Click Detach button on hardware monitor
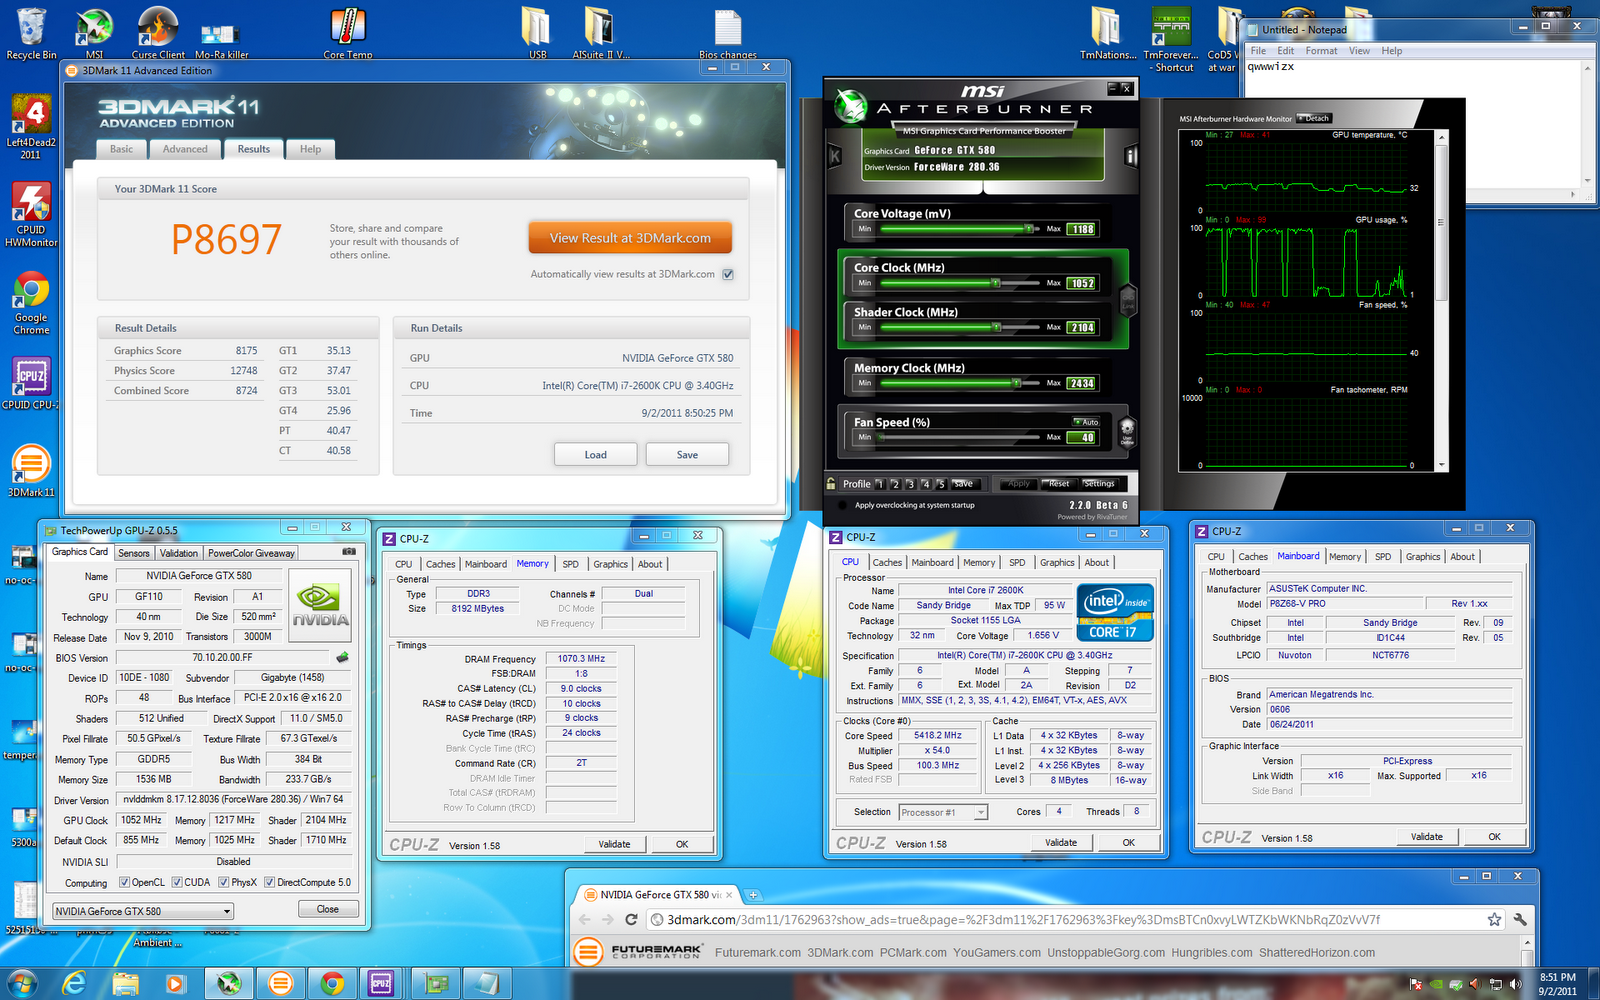1600x1000 pixels. (1315, 118)
